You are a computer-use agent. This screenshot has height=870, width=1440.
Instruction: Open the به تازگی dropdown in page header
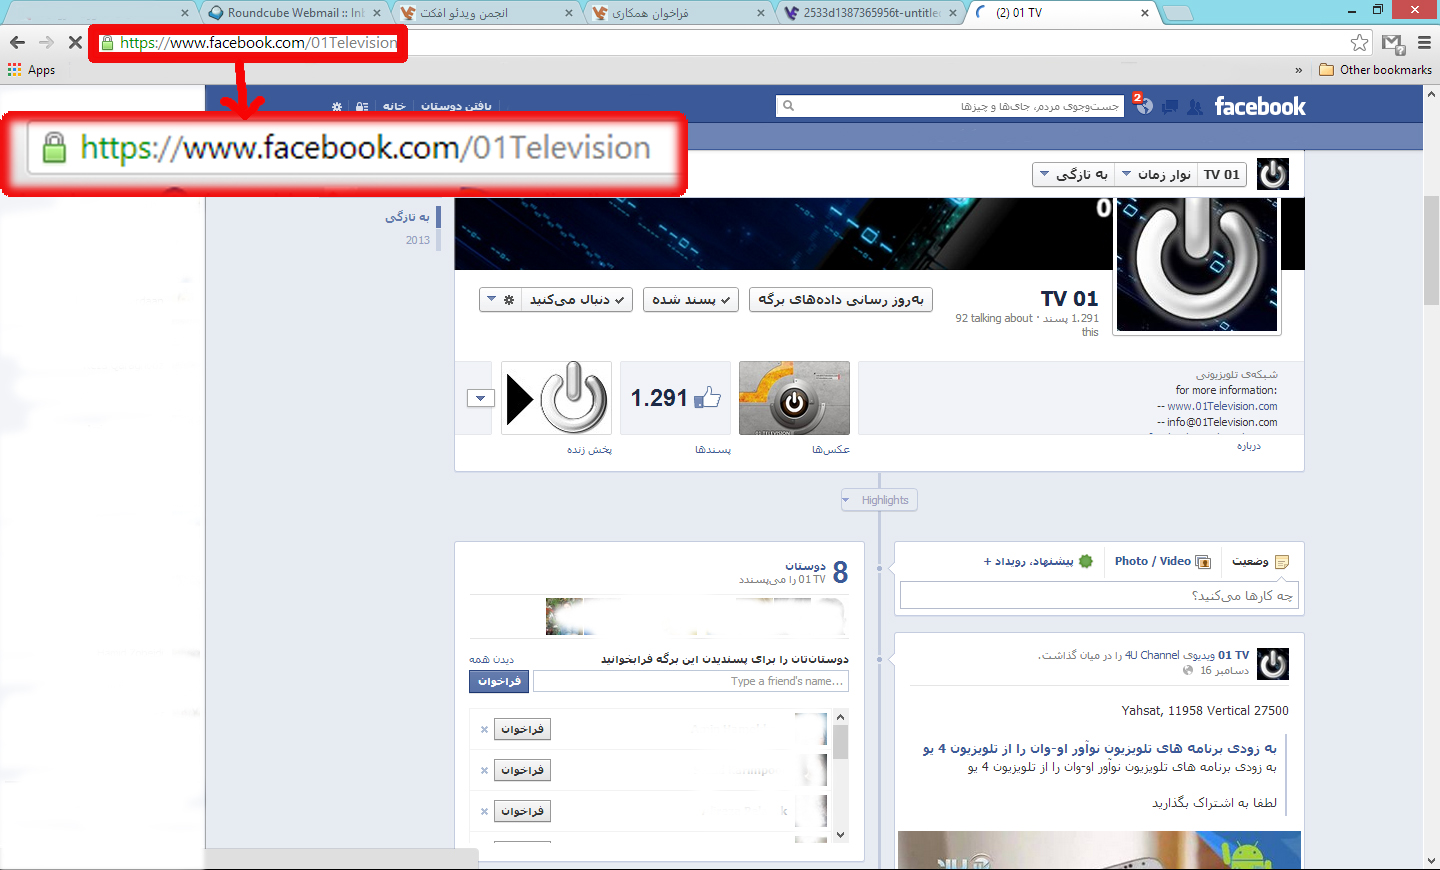coord(1073,174)
